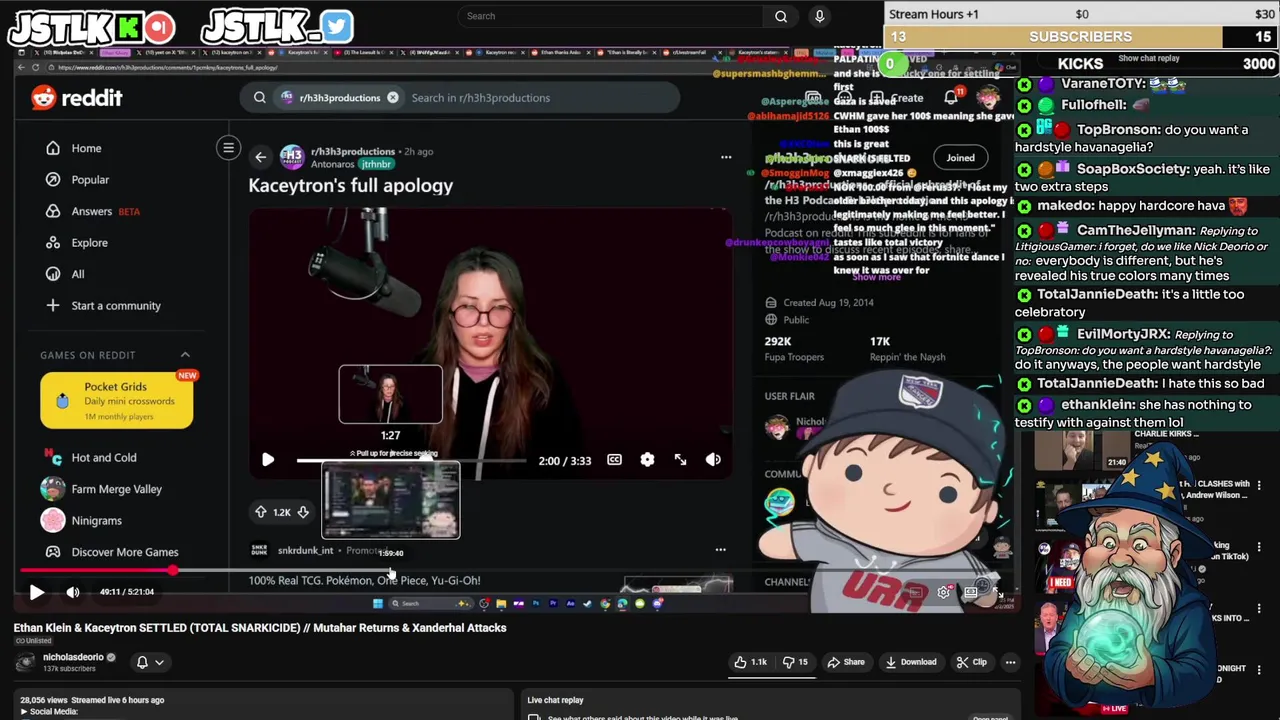Open the Farm Merge Valley game
1280x720 pixels.
(115, 489)
